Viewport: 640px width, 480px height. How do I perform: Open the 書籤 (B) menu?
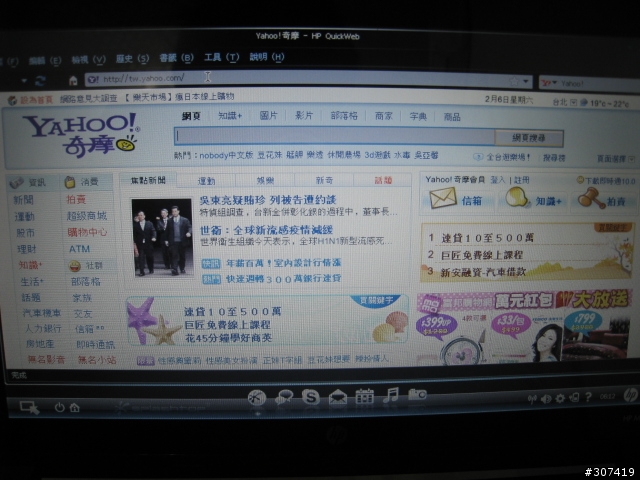point(176,58)
